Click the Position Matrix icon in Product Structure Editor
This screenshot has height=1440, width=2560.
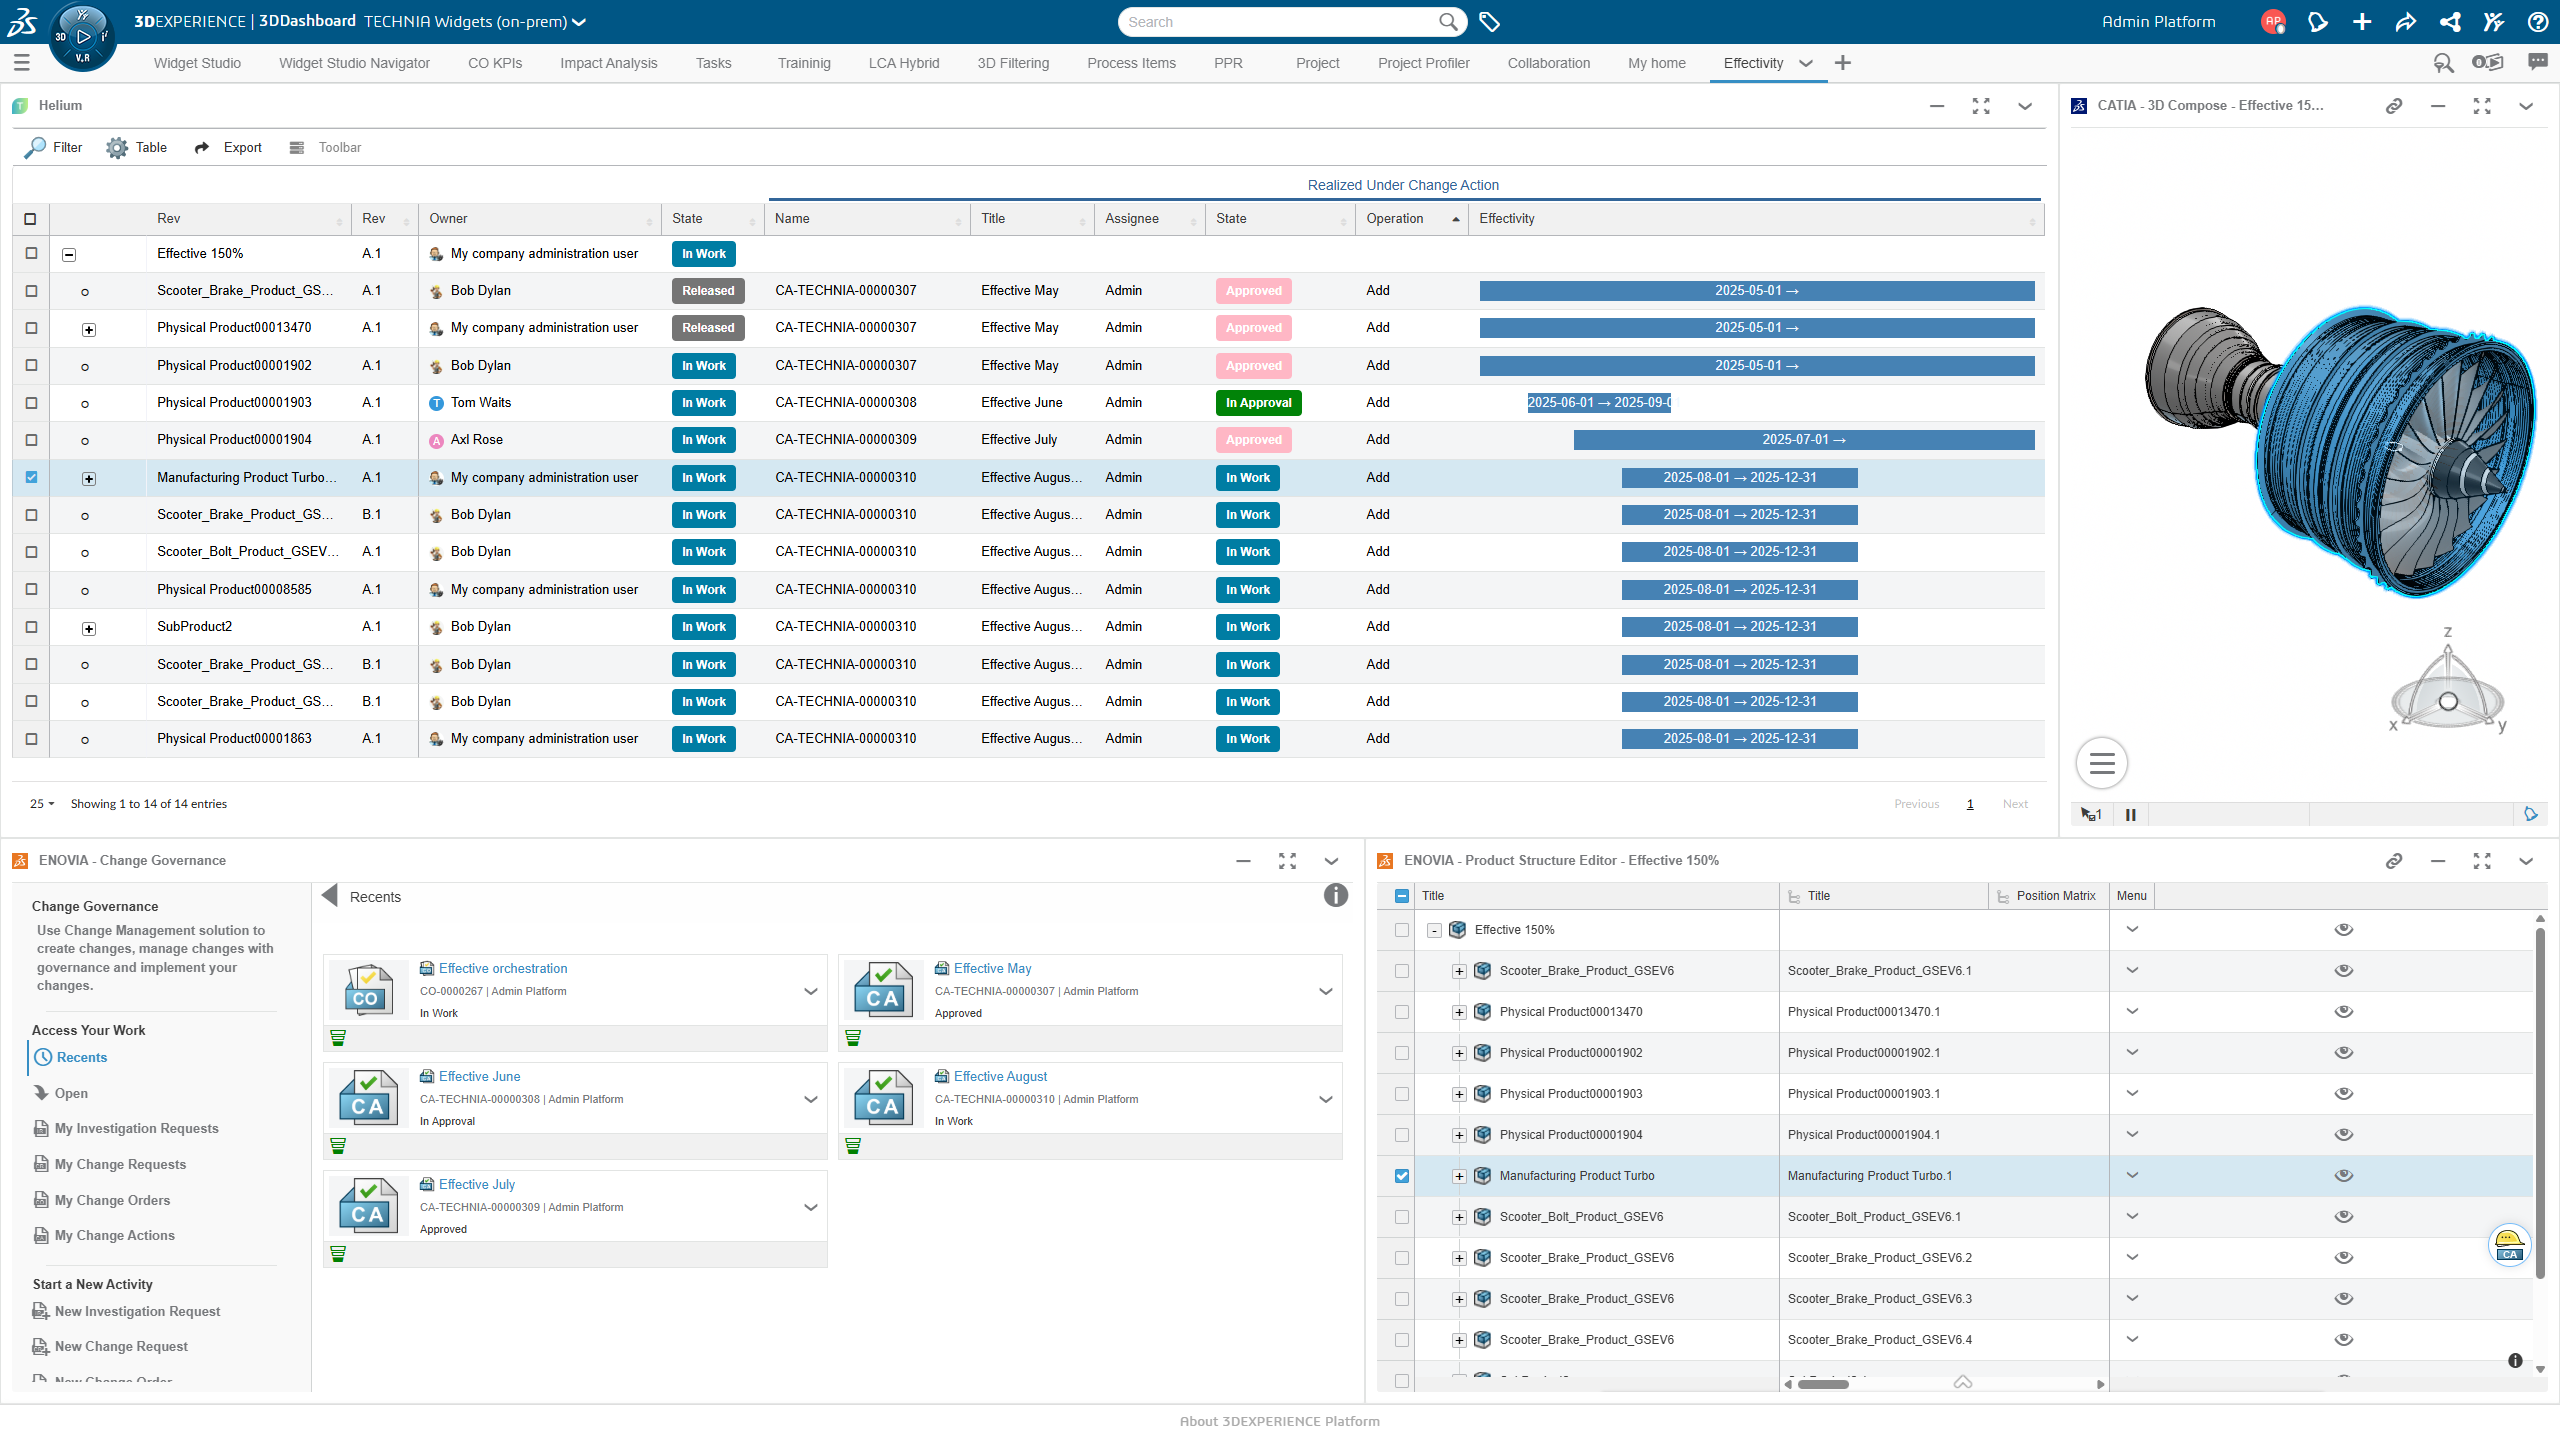point(2001,895)
